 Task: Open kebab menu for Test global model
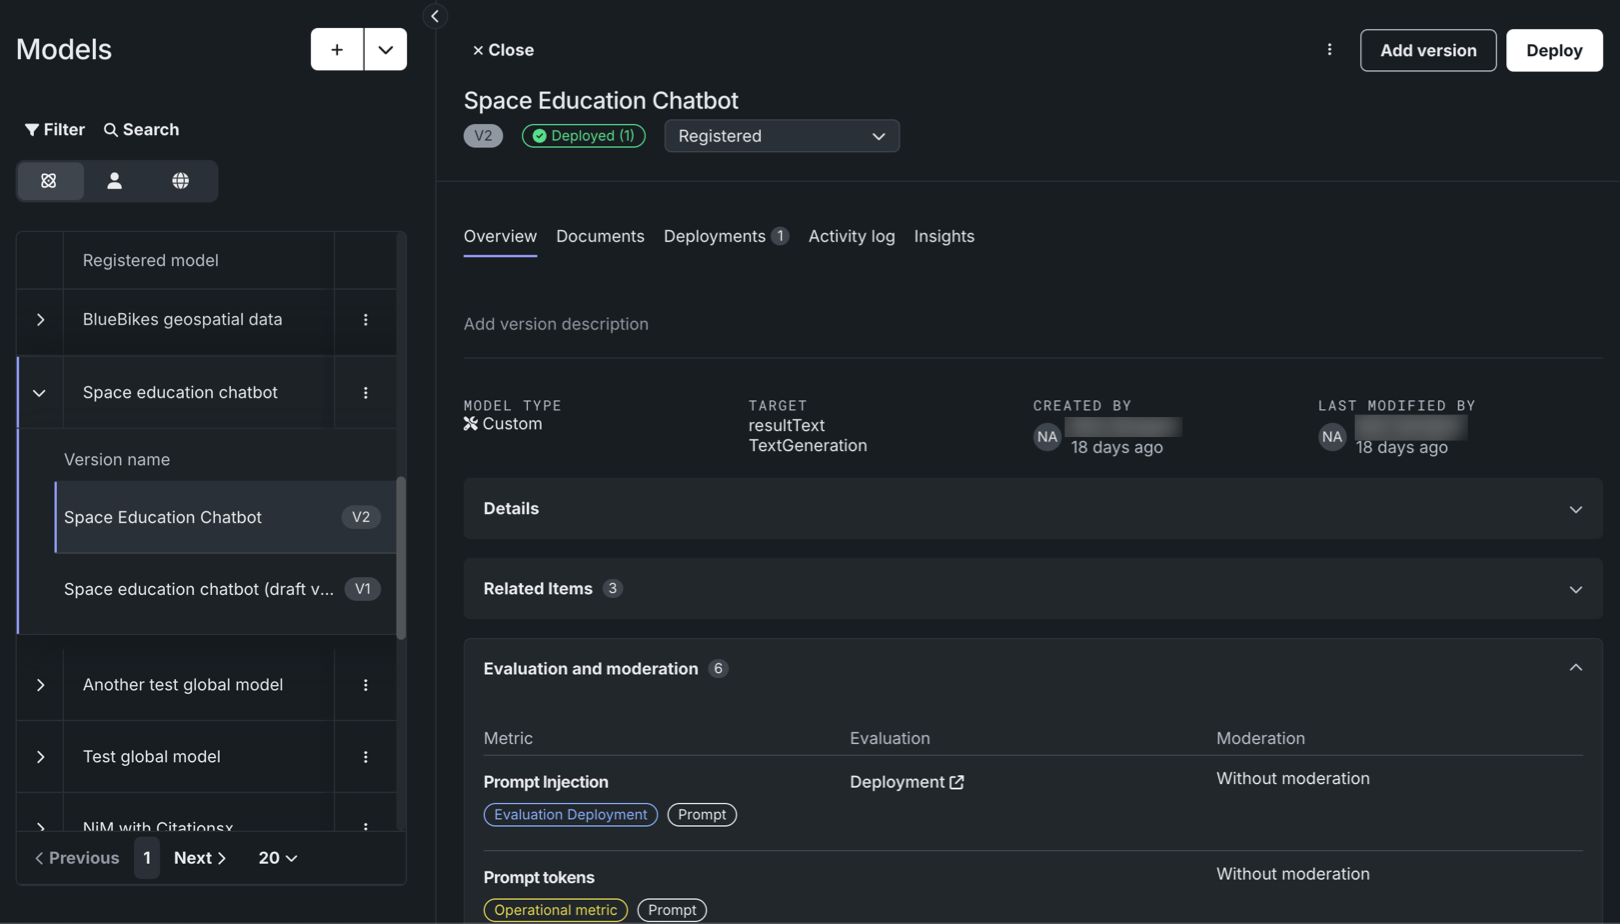(365, 757)
